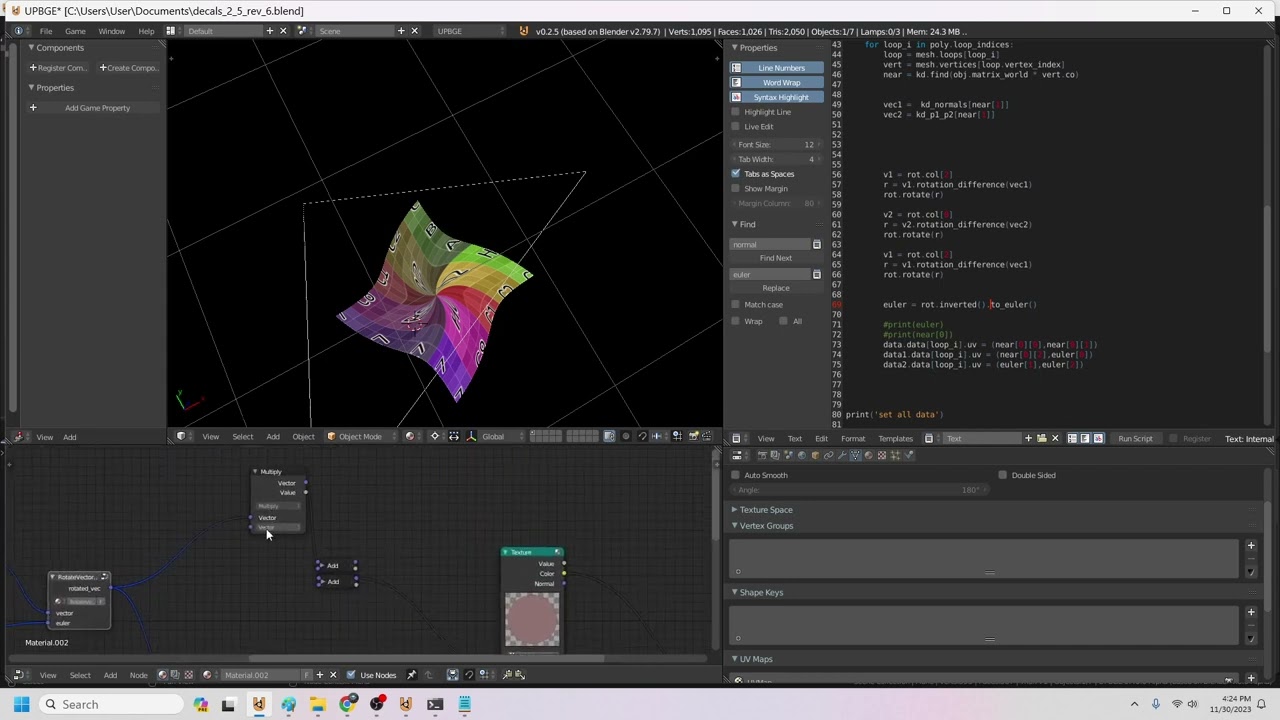Open Text menu in text editor header
This screenshot has width=1280, height=720.
[x=795, y=438]
